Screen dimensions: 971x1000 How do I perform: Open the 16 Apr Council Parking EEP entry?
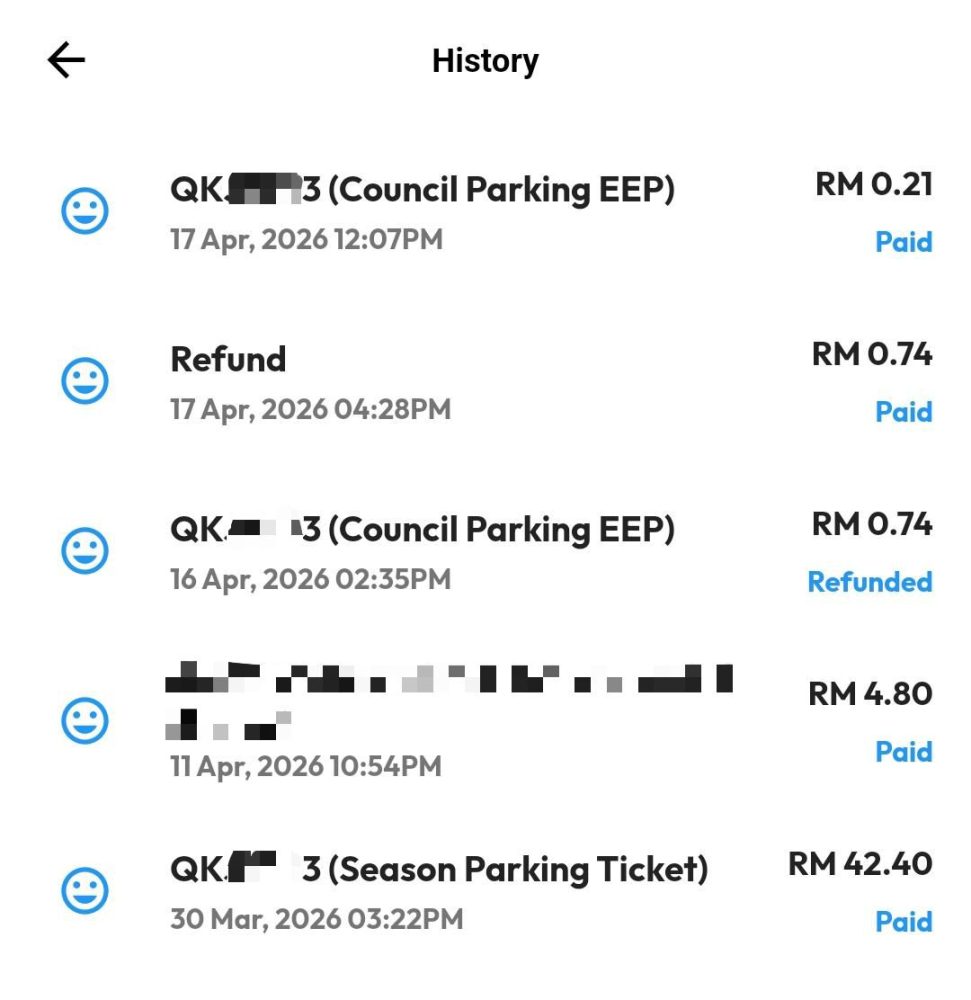click(x=422, y=529)
